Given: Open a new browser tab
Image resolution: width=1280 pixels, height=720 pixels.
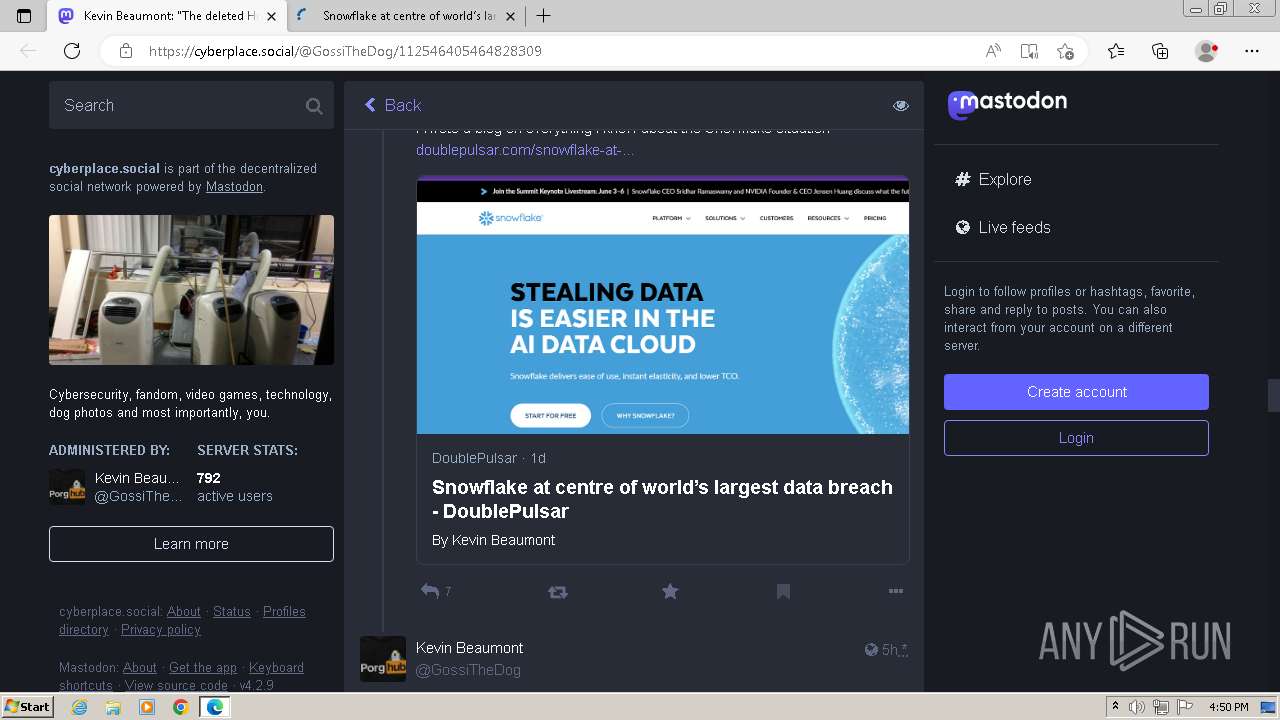Looking at the screenshot, I should point(544,16).
